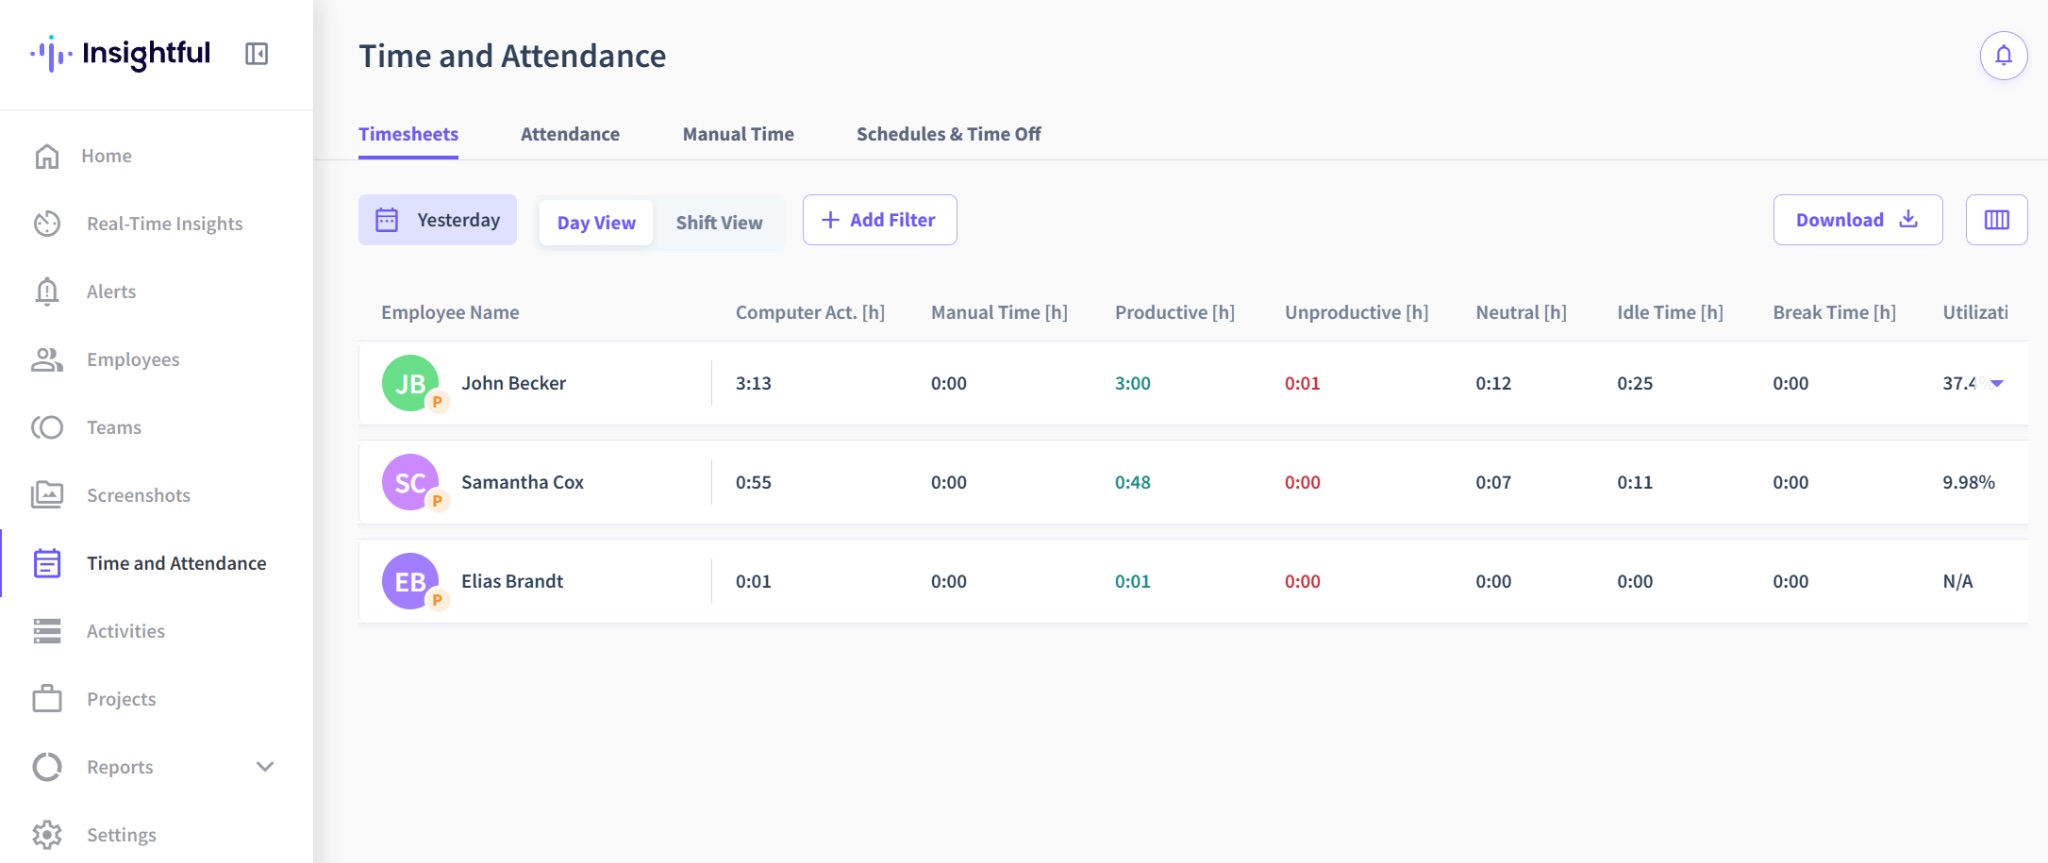Image resolution: width=2048 pixels, height=863 pixels.
Task: Open John Becker's name link
Action: pos(513,383)
